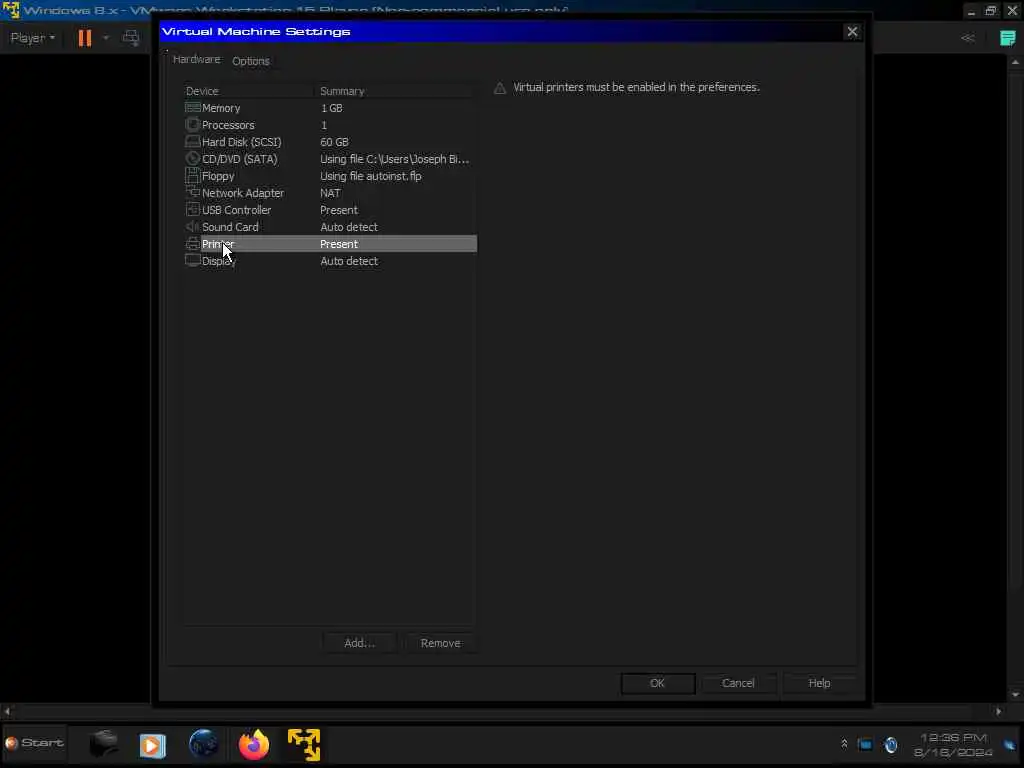Click the vertical scrollbar down arrow
This screenshot has width=1024, height=768.
tap(1015, 695)
